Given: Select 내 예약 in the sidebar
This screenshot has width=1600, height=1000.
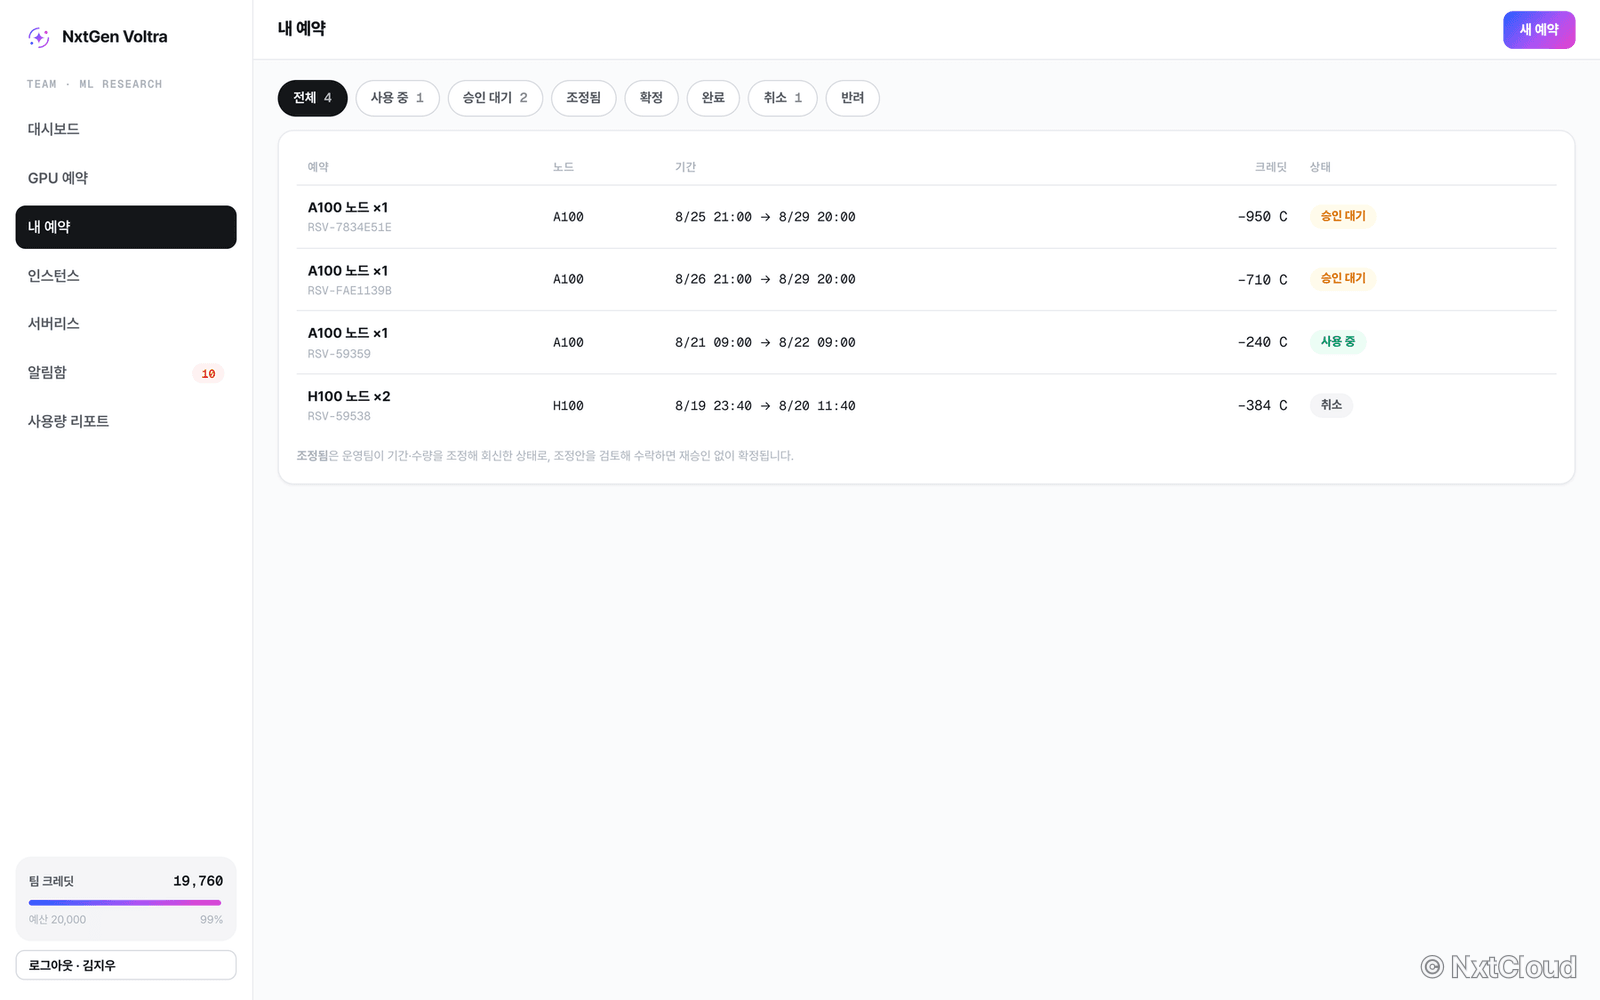Looking at the screenshot, I should [x=126, y=227].
